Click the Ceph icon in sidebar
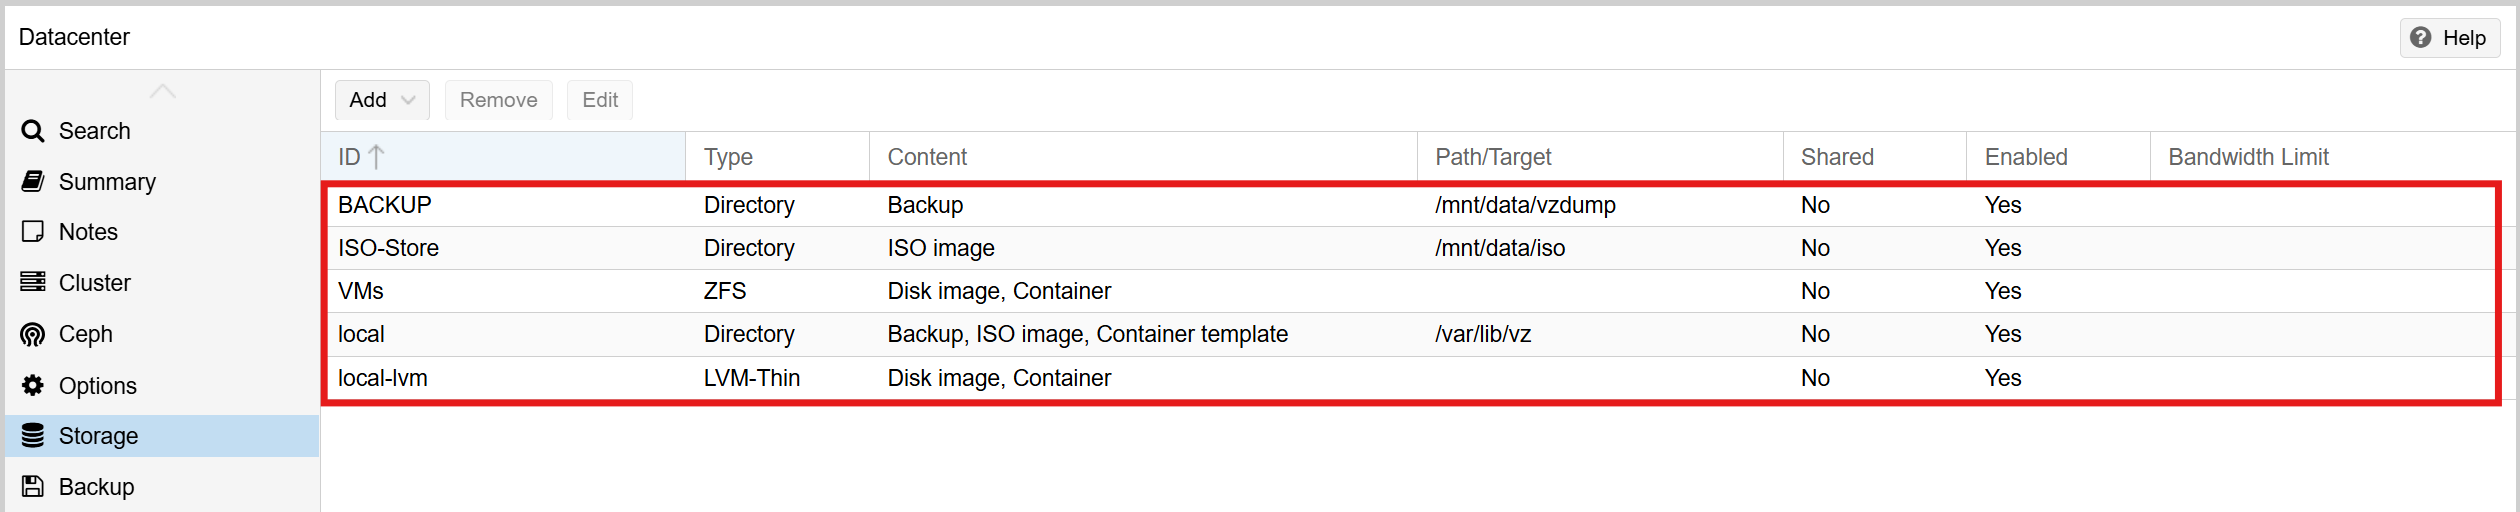 click(x=33, y=334)
